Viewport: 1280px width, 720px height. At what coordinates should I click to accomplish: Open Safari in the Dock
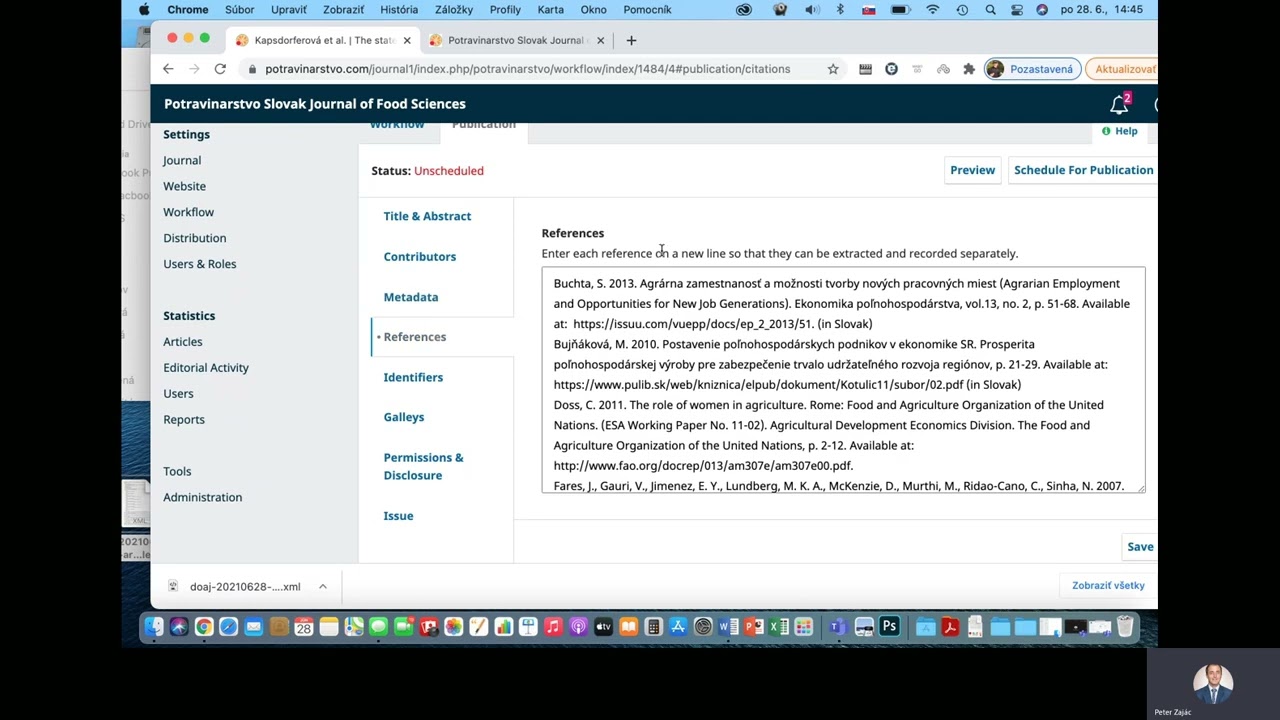(x=229, y=627)
